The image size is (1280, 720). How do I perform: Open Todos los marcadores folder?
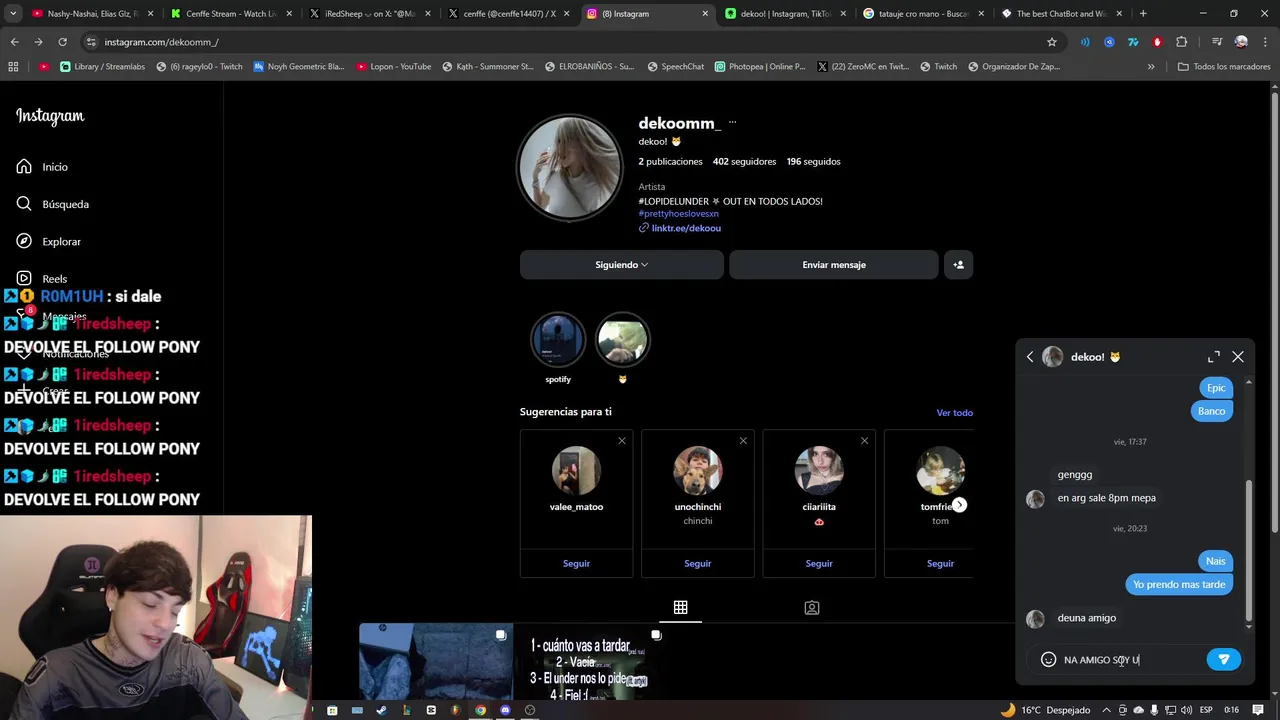click(x=1224, y=66)
